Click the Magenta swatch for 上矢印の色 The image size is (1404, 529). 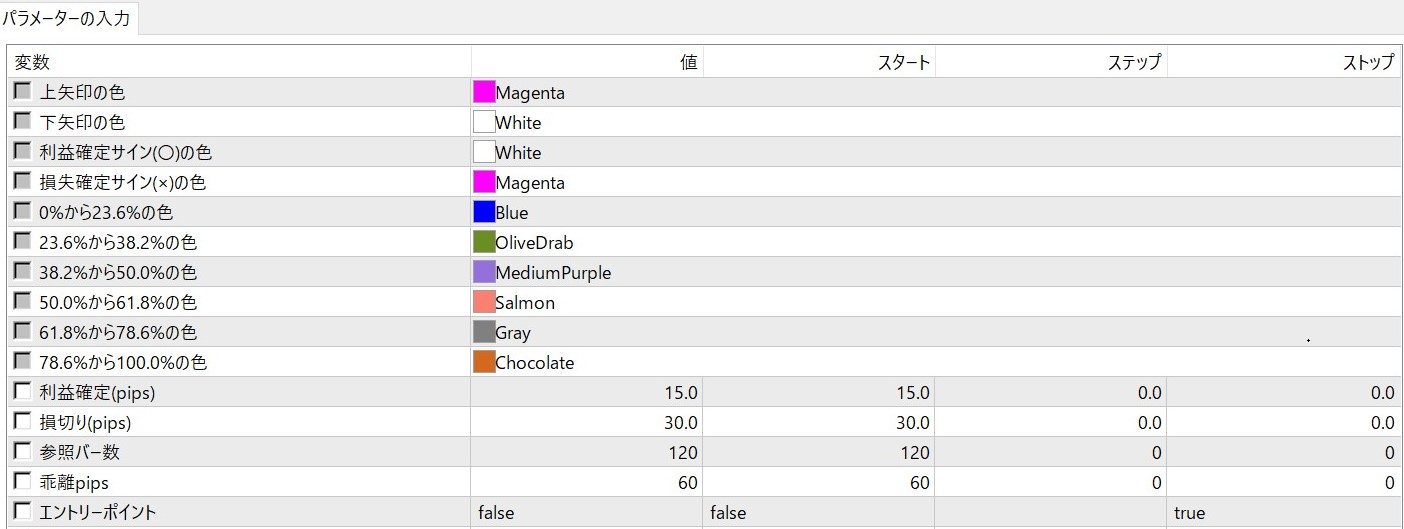484,93
